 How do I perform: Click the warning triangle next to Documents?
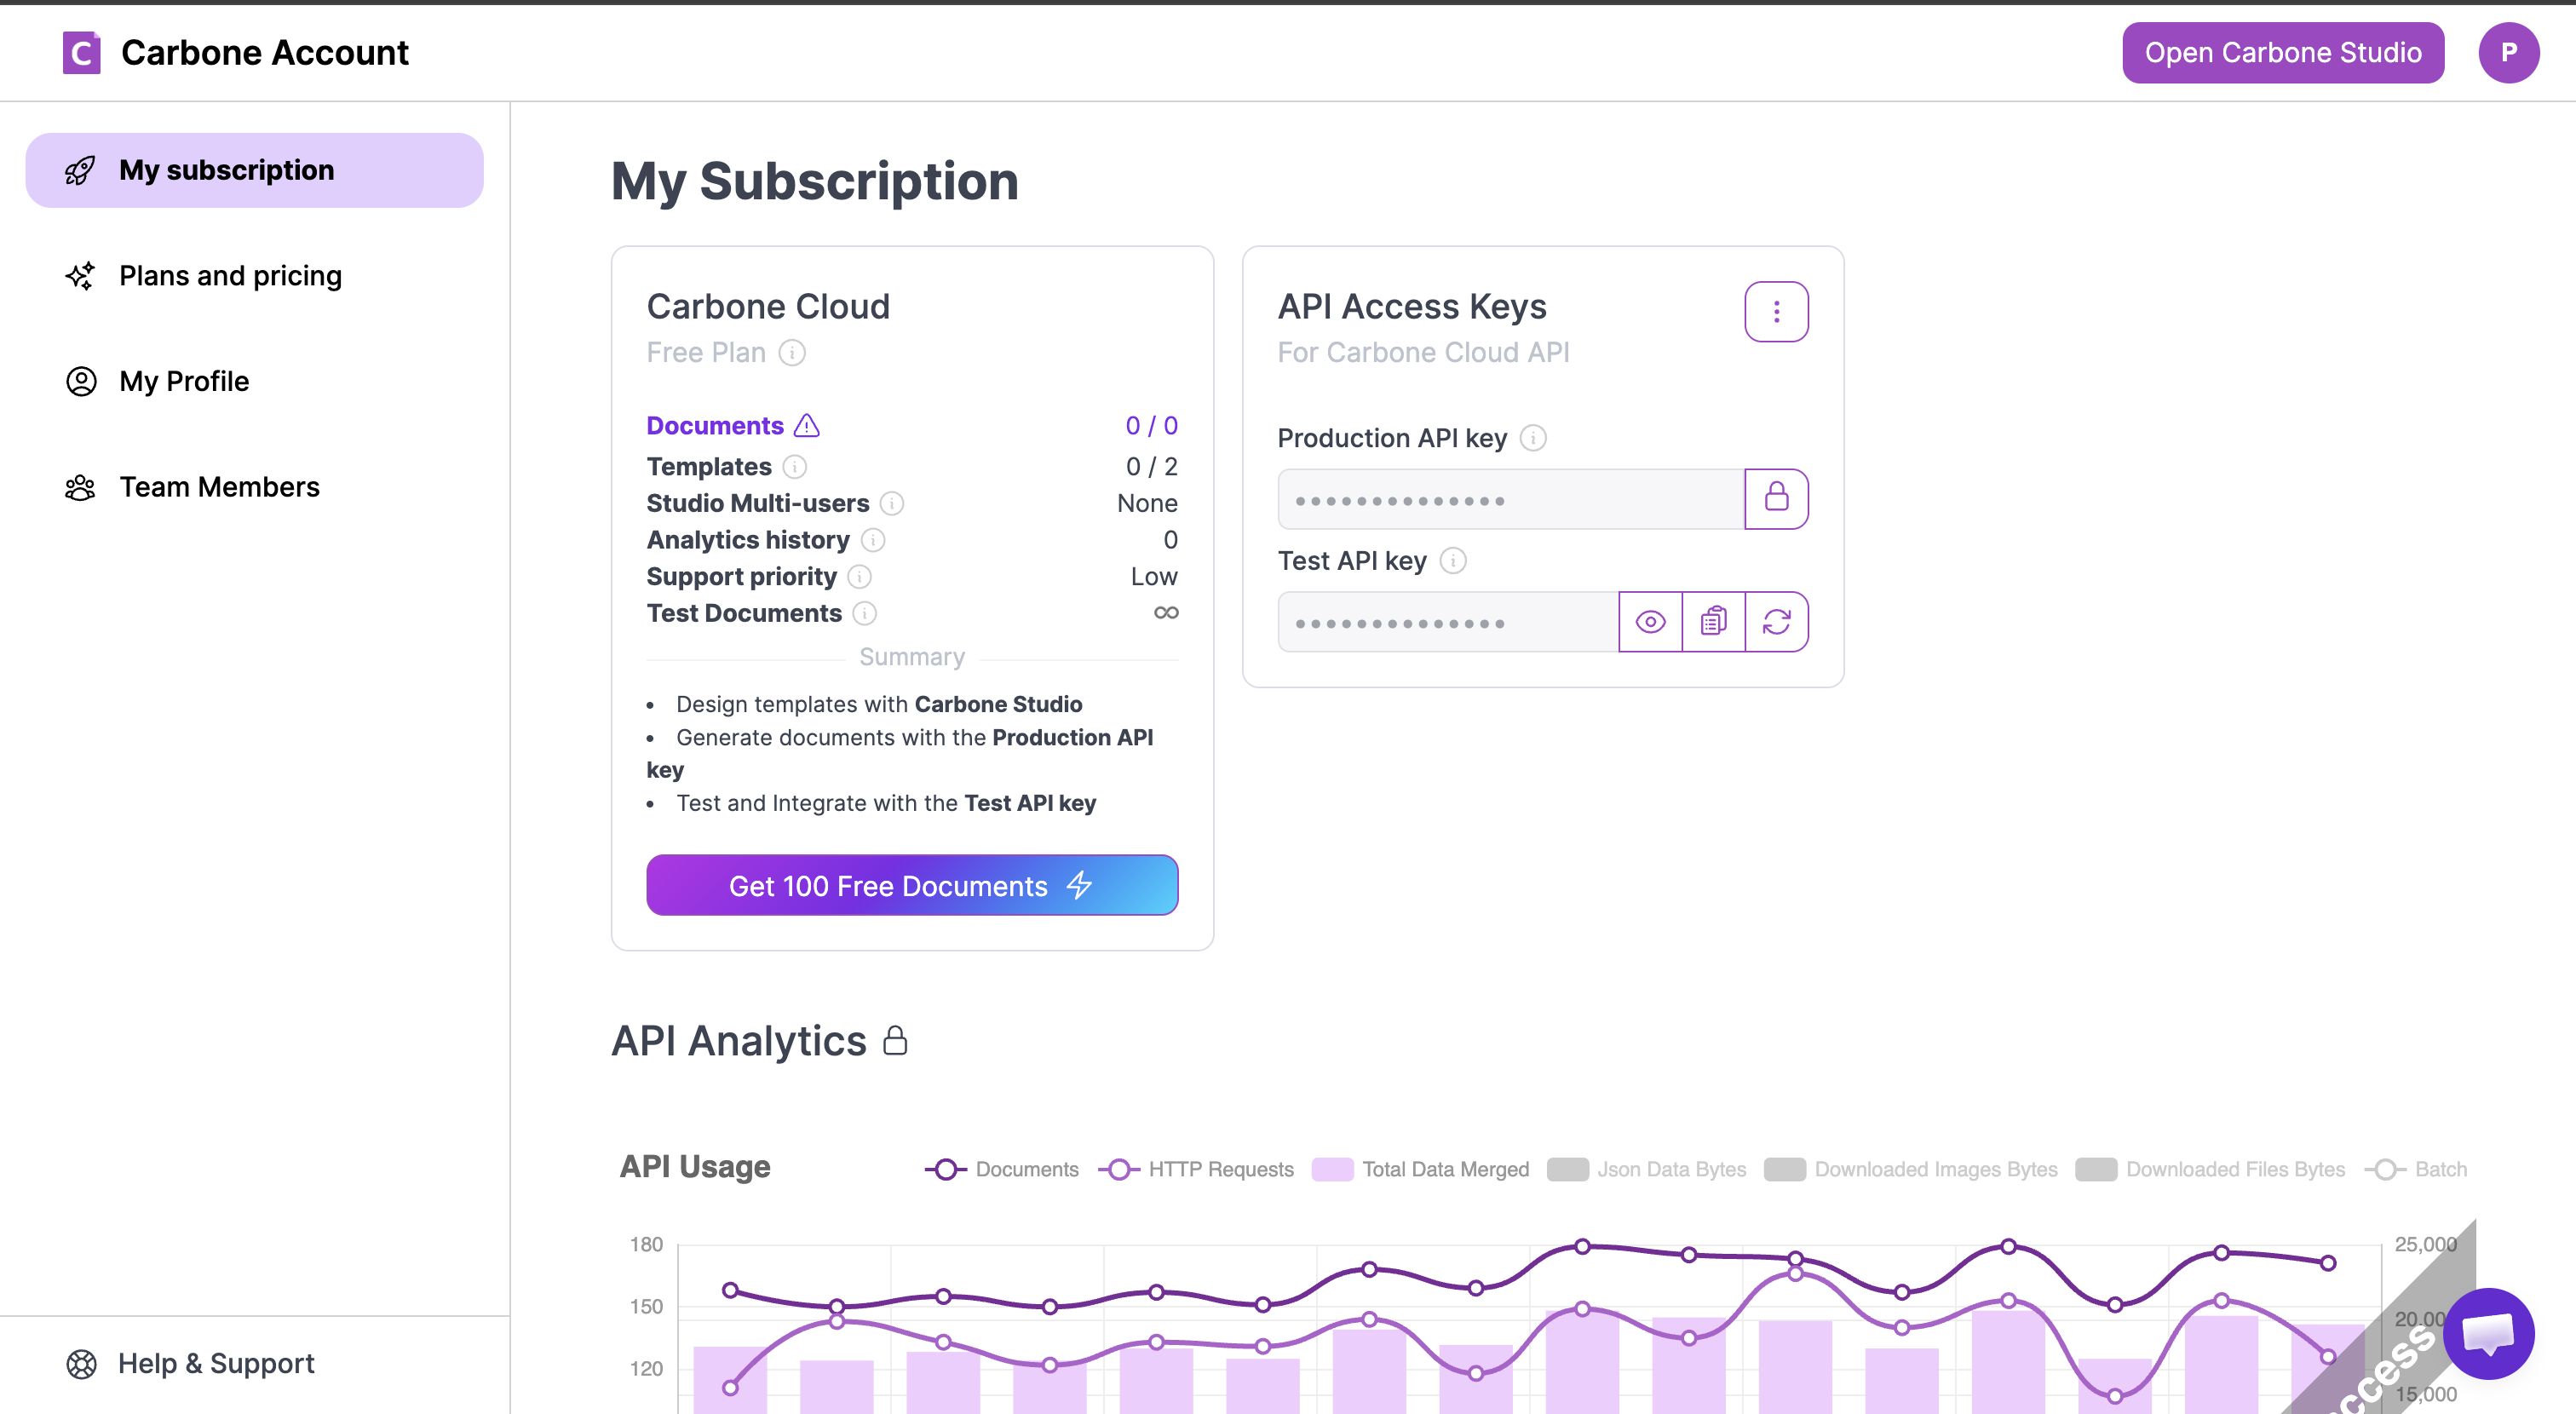click(807, 425)
